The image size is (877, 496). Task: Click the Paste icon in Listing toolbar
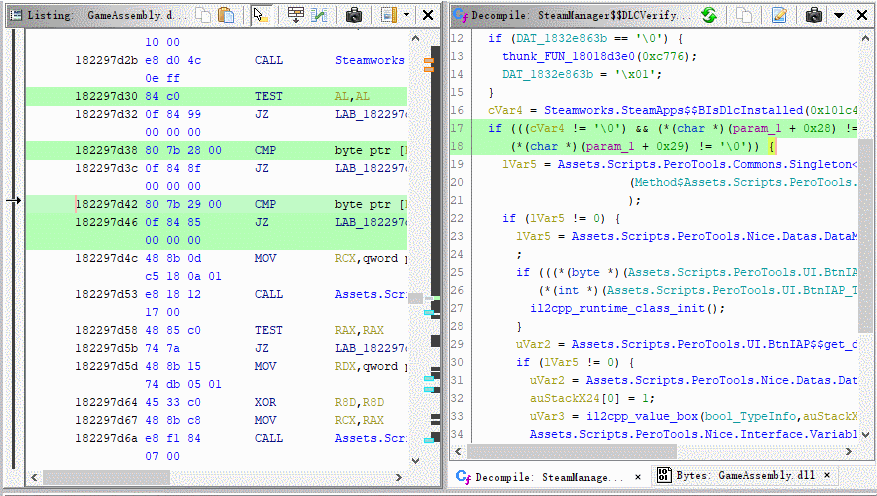tap(226, 15)
